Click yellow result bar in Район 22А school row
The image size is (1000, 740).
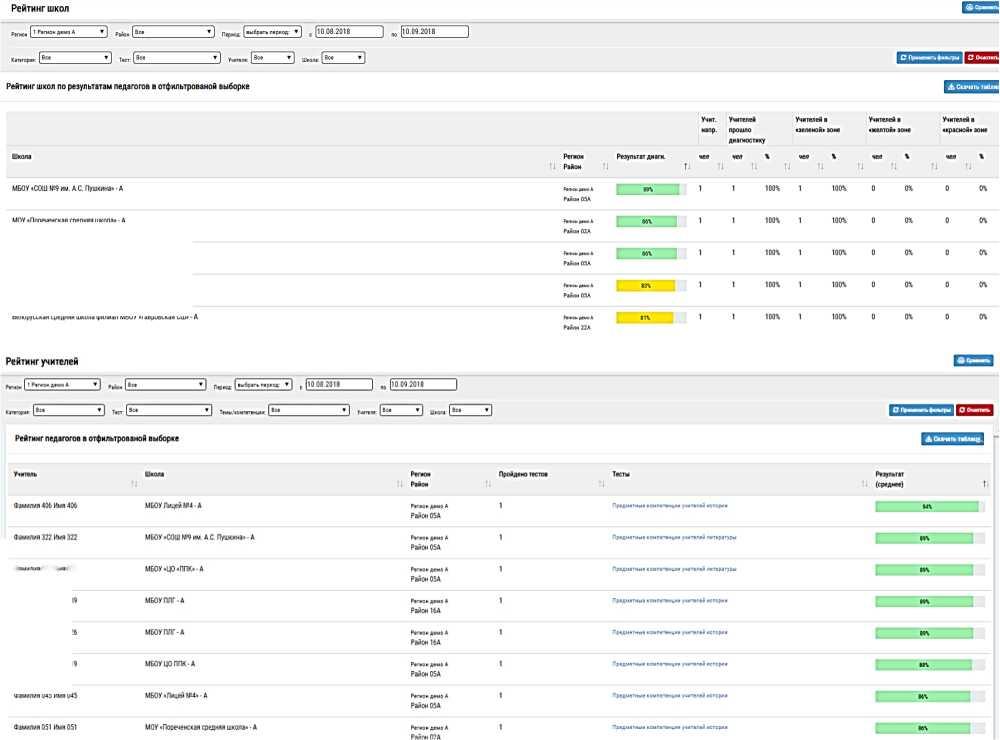coord(644,318)
